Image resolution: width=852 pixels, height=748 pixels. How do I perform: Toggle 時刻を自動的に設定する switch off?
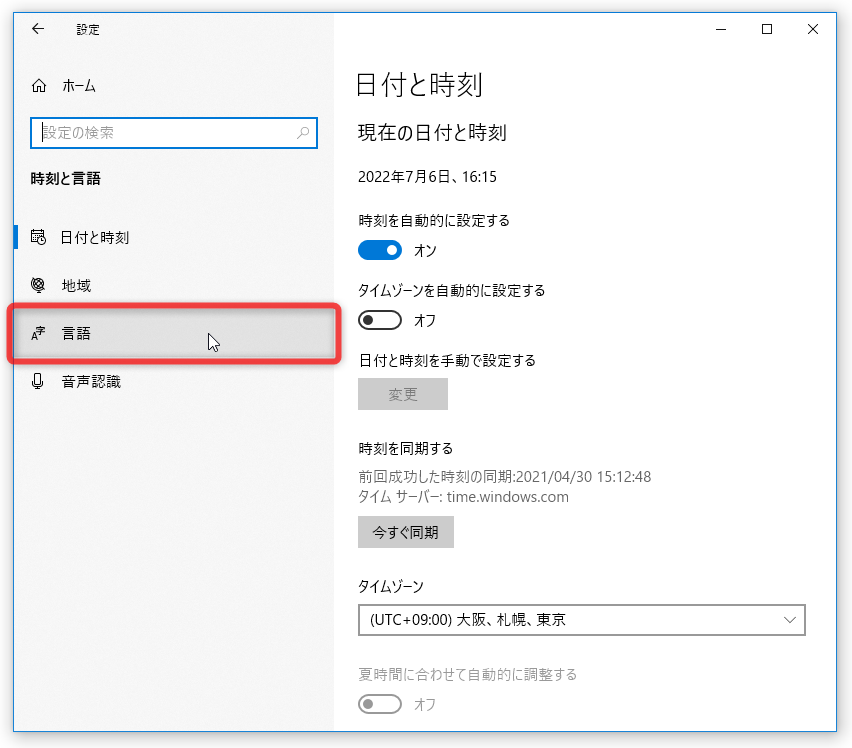pos(380,250)
